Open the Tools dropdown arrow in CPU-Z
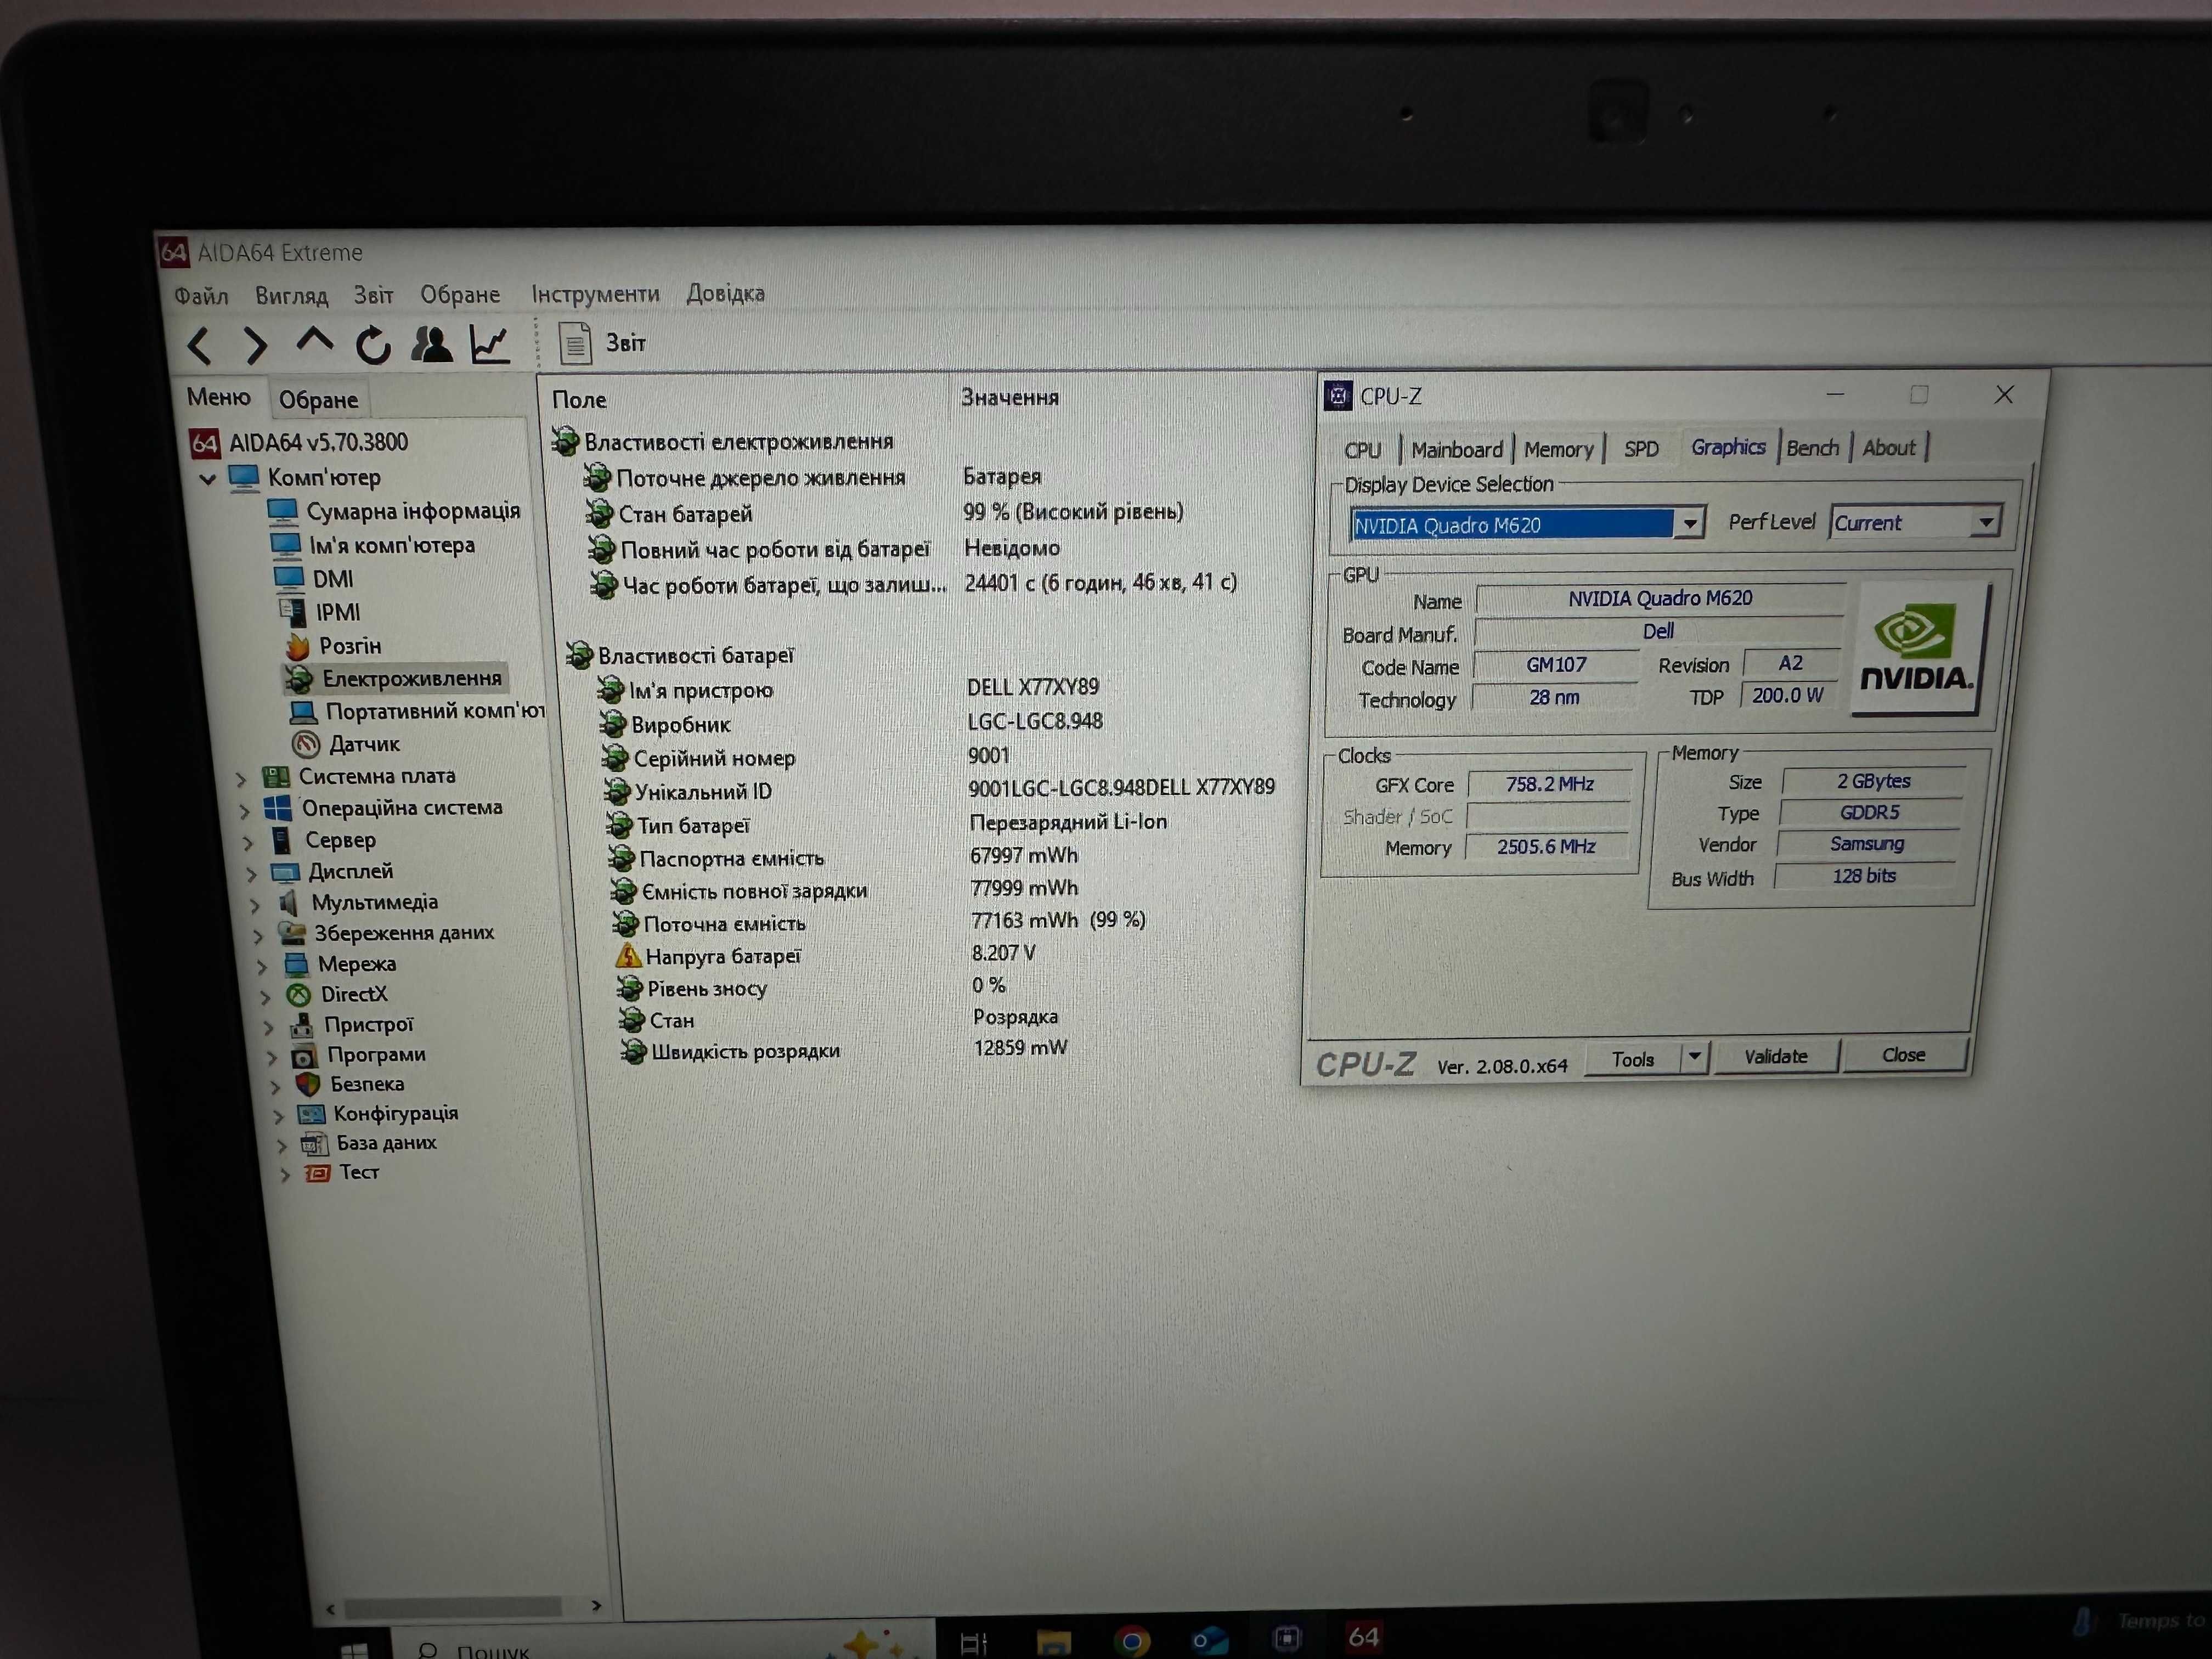2212x1659 pixels. (x=1695, y=1057)
